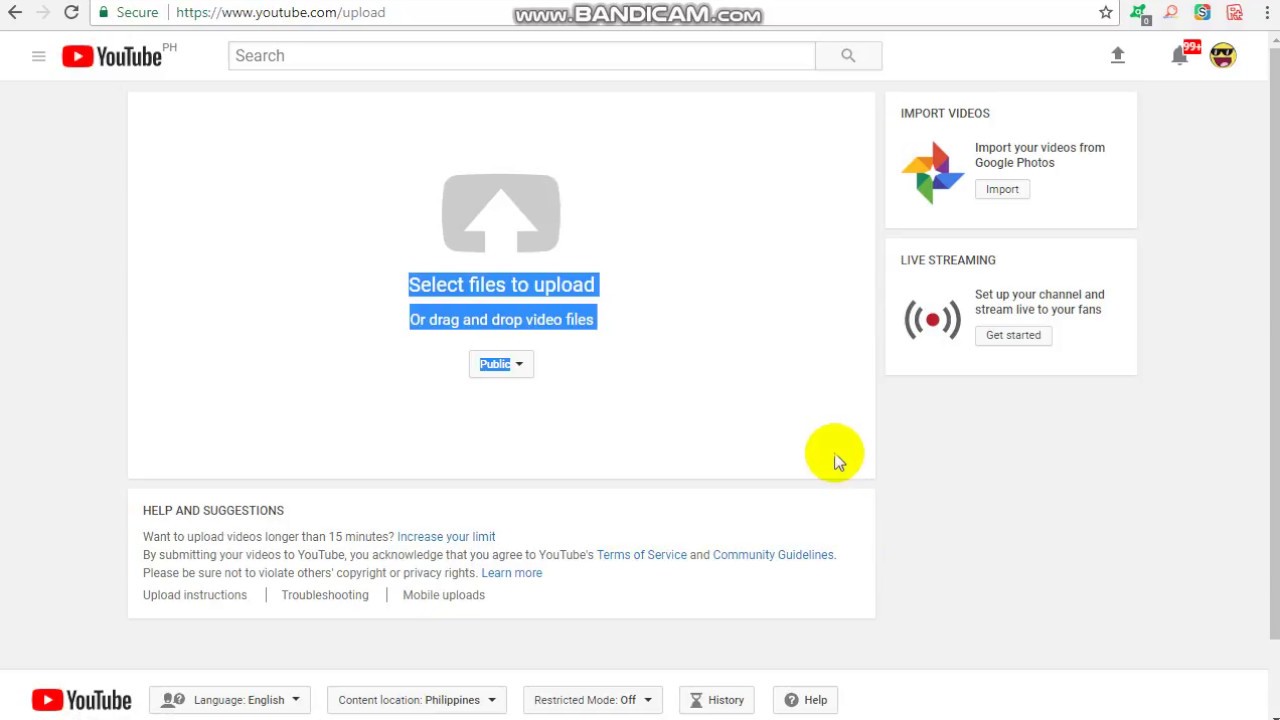Open Chrome's three-dot menu
This screenshot has height=720, width=1280.
1267,12
